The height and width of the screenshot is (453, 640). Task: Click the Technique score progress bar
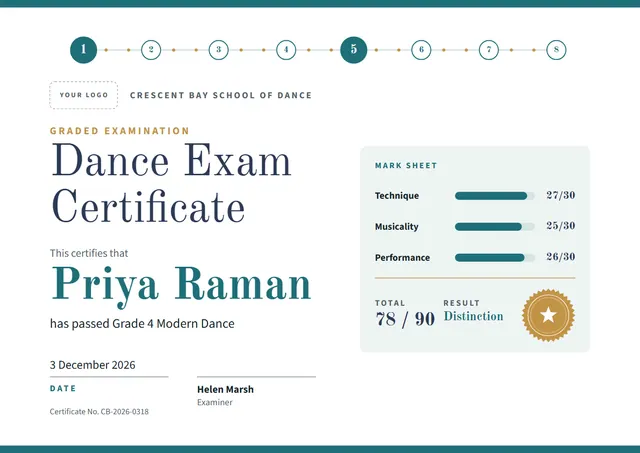point(495,196)
